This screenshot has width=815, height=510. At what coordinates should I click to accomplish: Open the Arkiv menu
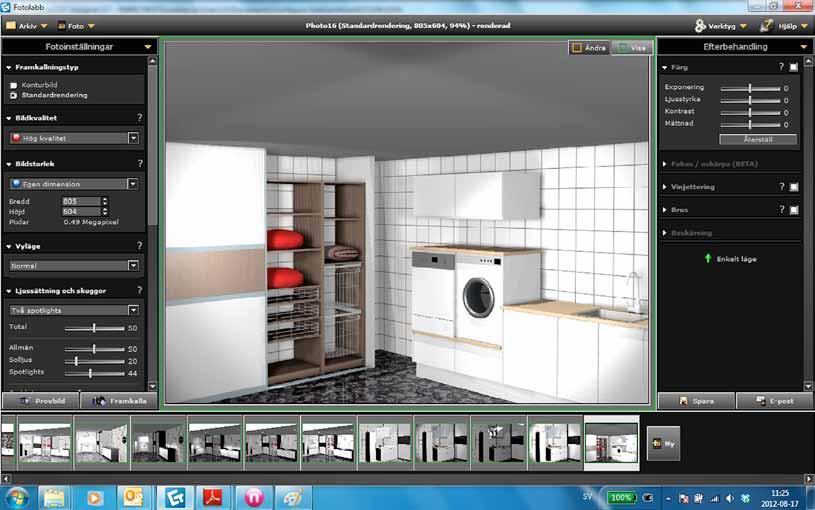point(26,25)
